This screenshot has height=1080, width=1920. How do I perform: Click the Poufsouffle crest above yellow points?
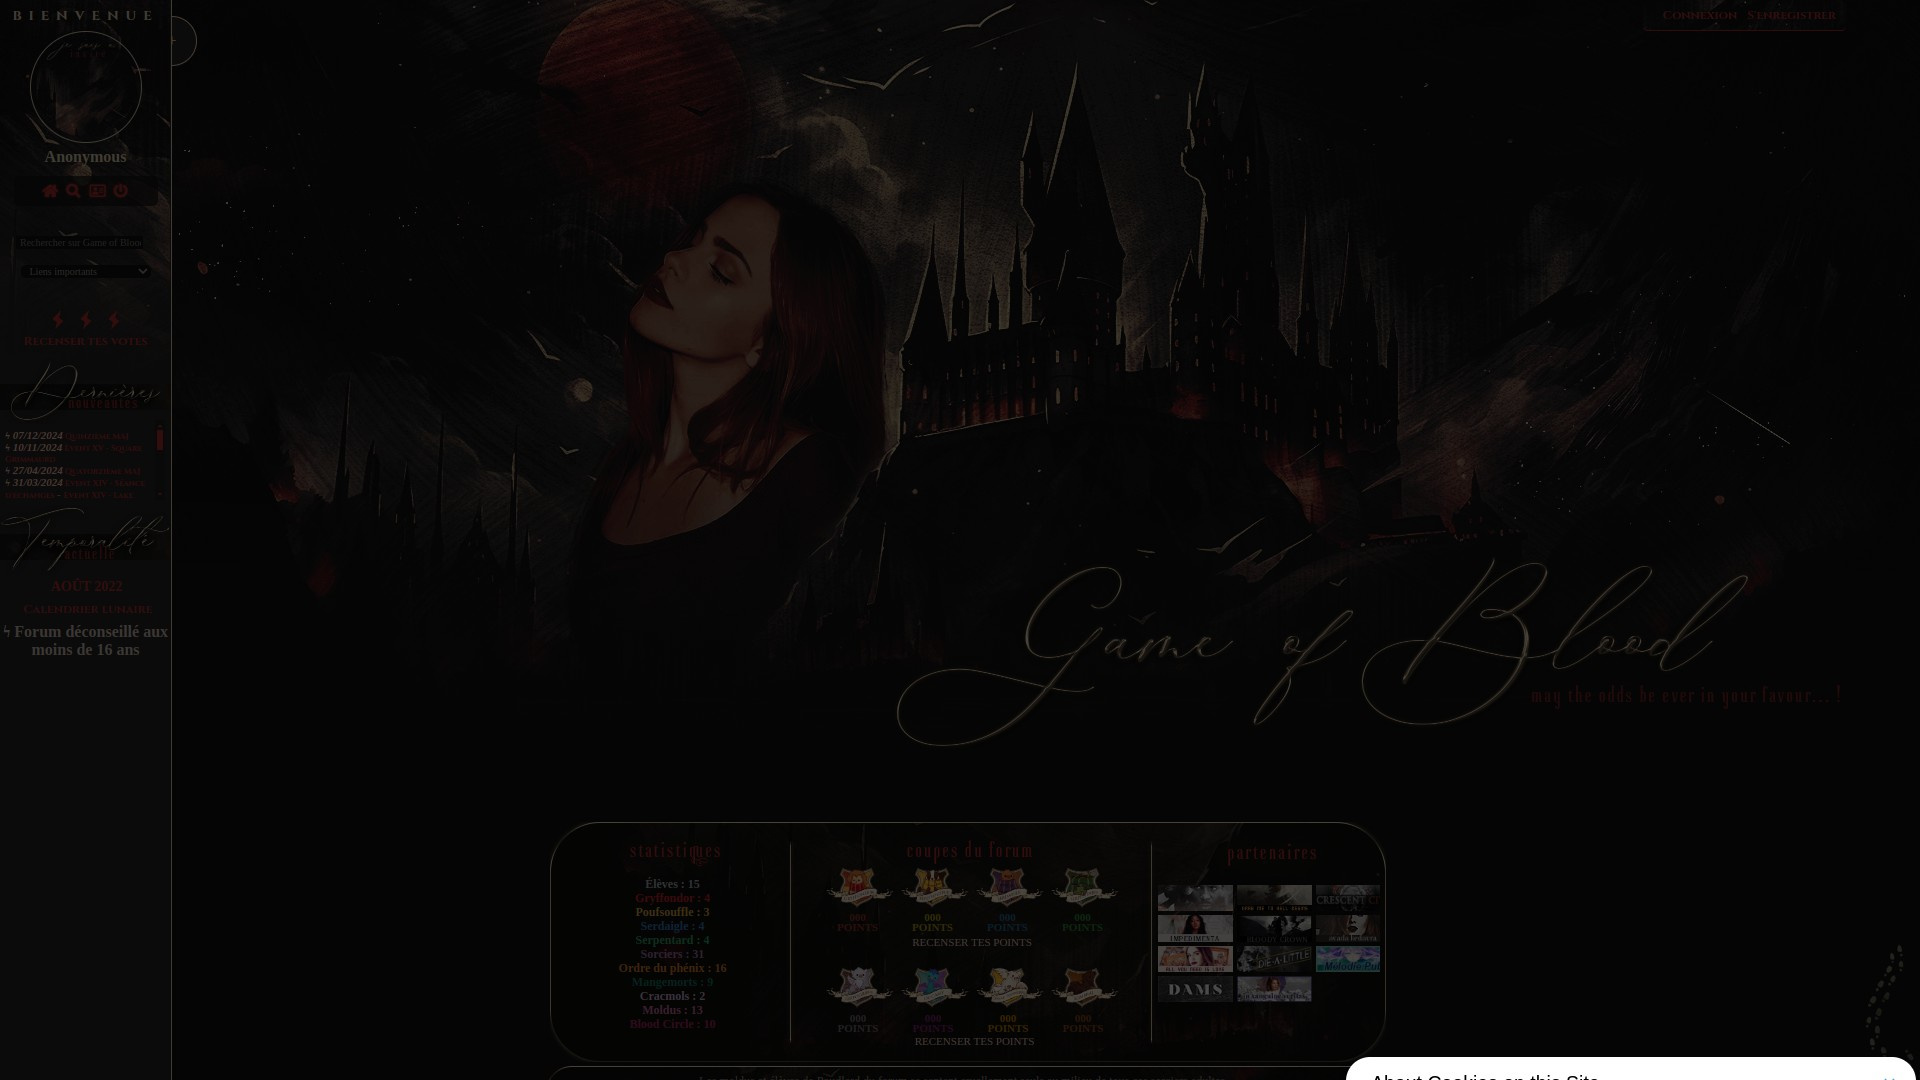933,886
